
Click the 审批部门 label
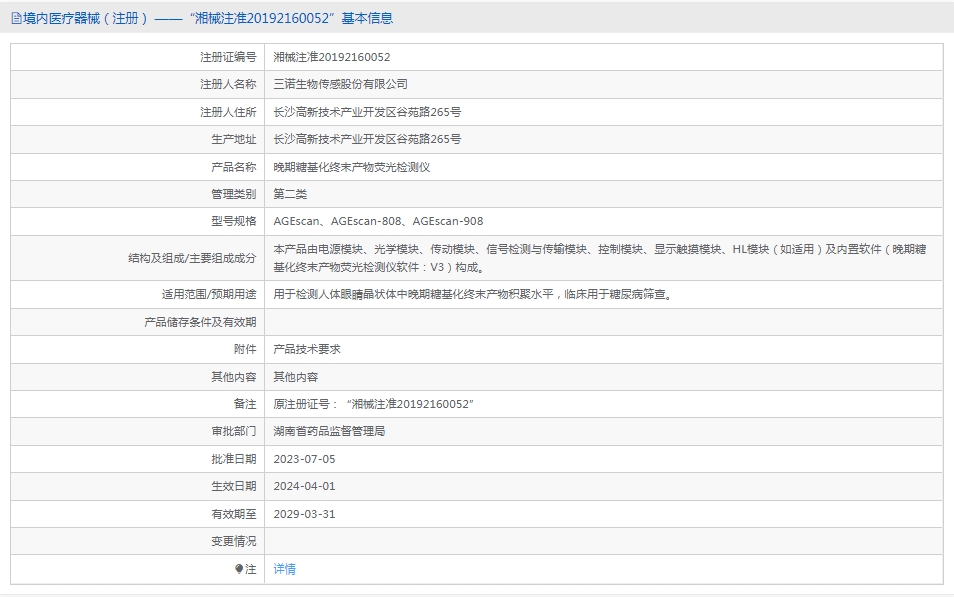[x=234, y=431]
